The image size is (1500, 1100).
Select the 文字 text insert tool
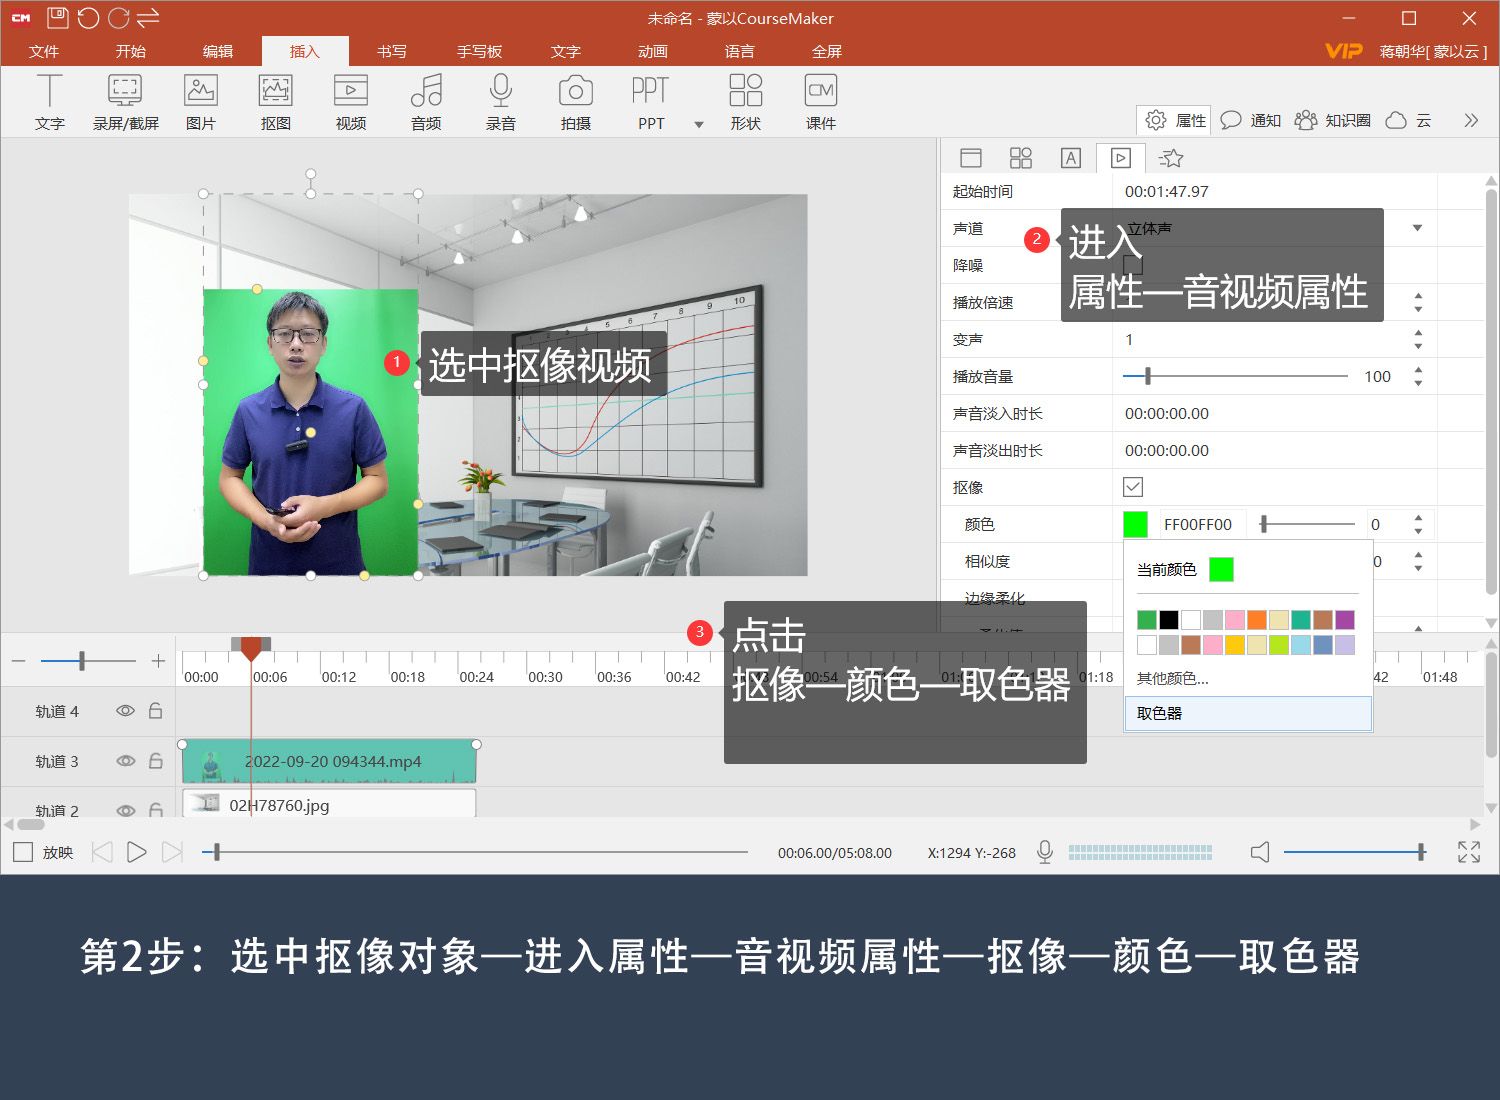coord(49,102)
